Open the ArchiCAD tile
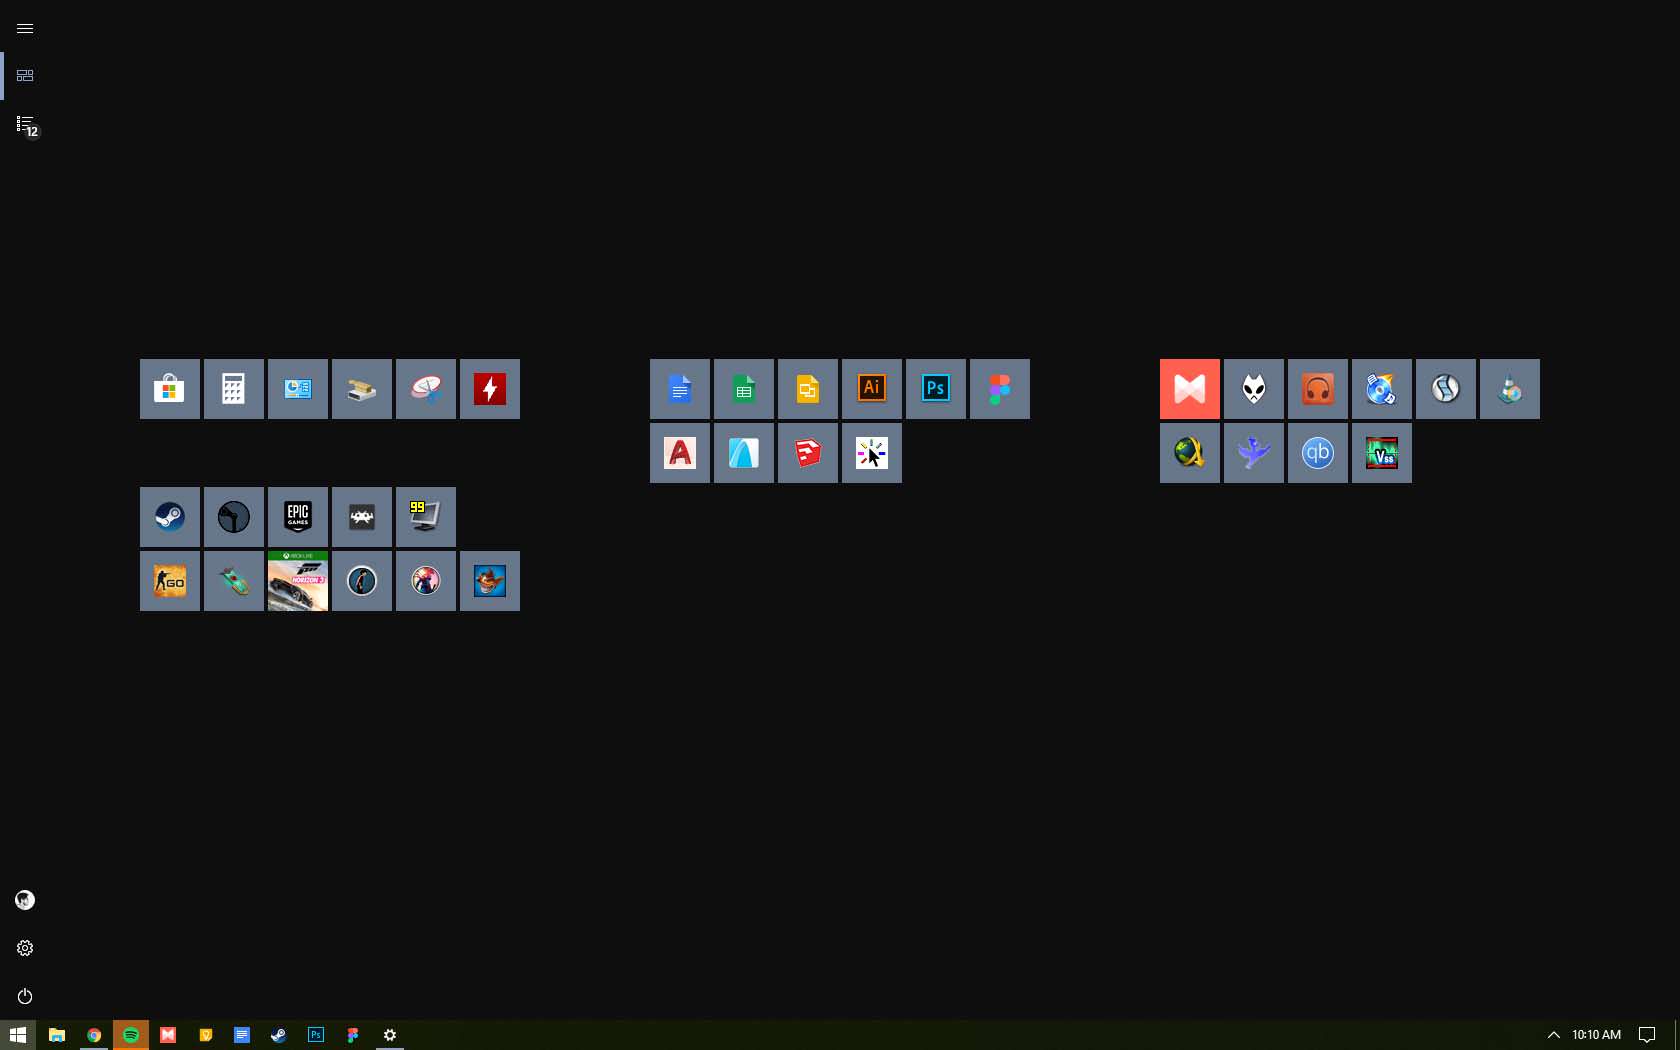Image resolution: width=1680 pixels, height=1050 pixels. (744, 453)
